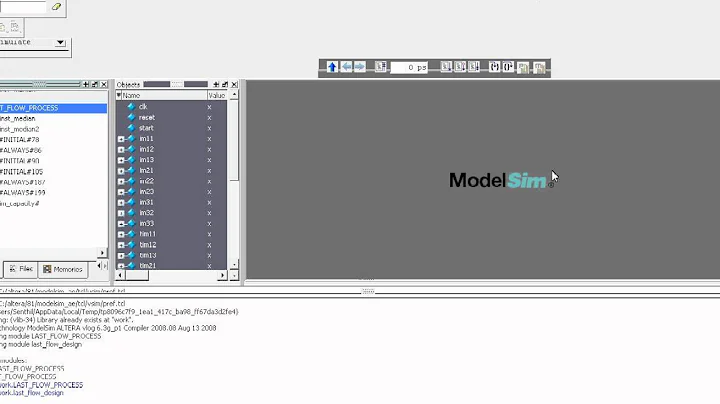Expand the im23 signal bus
Screen dimensions: 720x404
121,192
